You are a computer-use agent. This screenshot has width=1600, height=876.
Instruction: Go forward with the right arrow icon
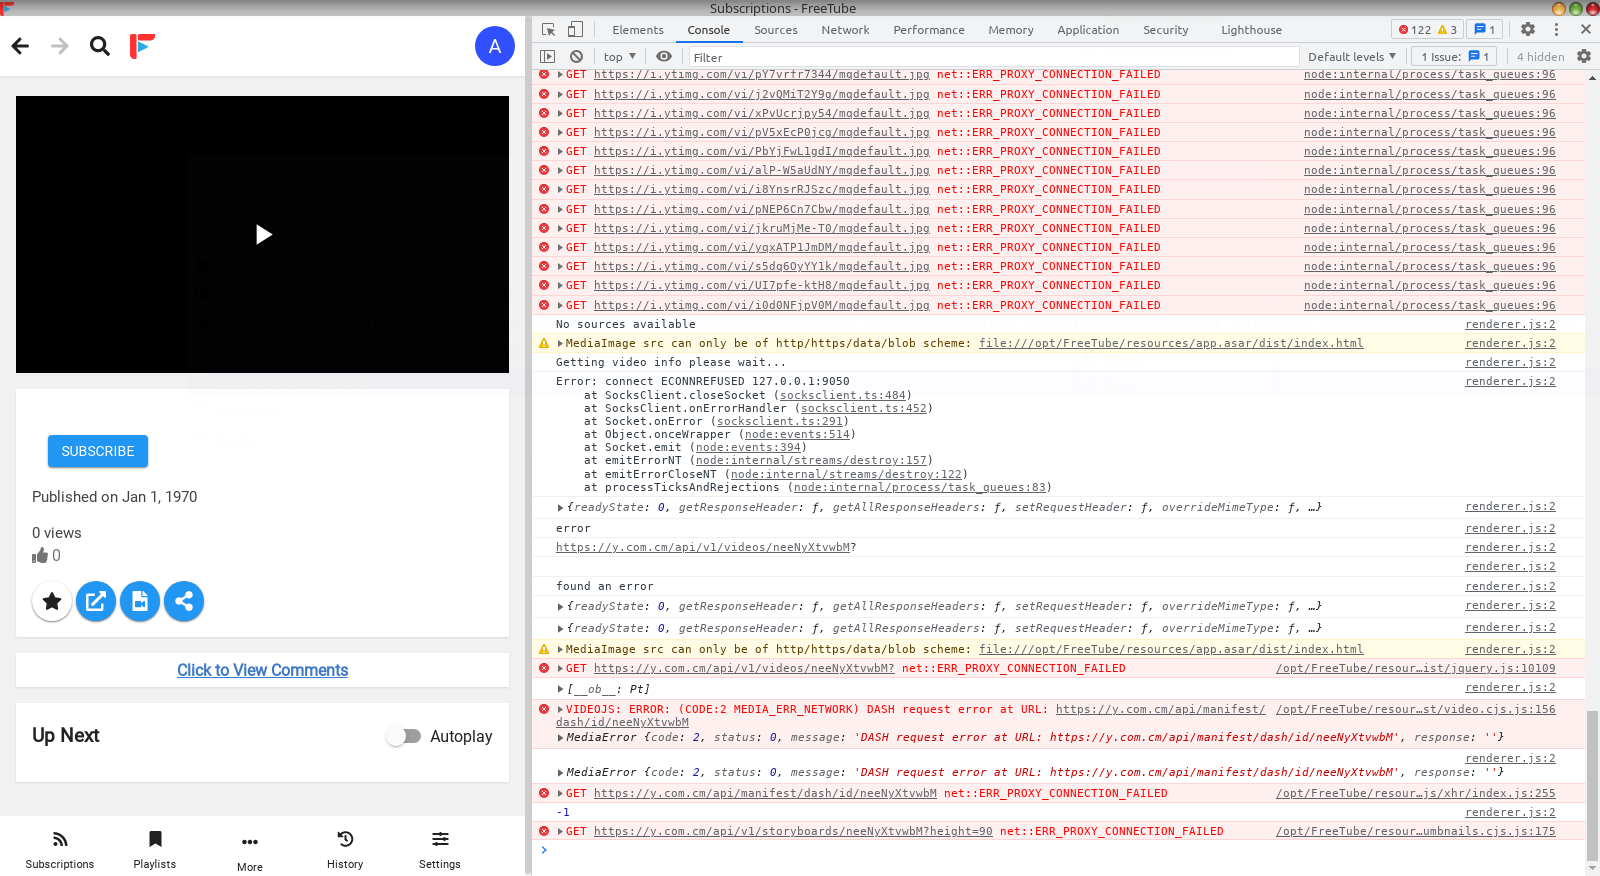[60, 46]
